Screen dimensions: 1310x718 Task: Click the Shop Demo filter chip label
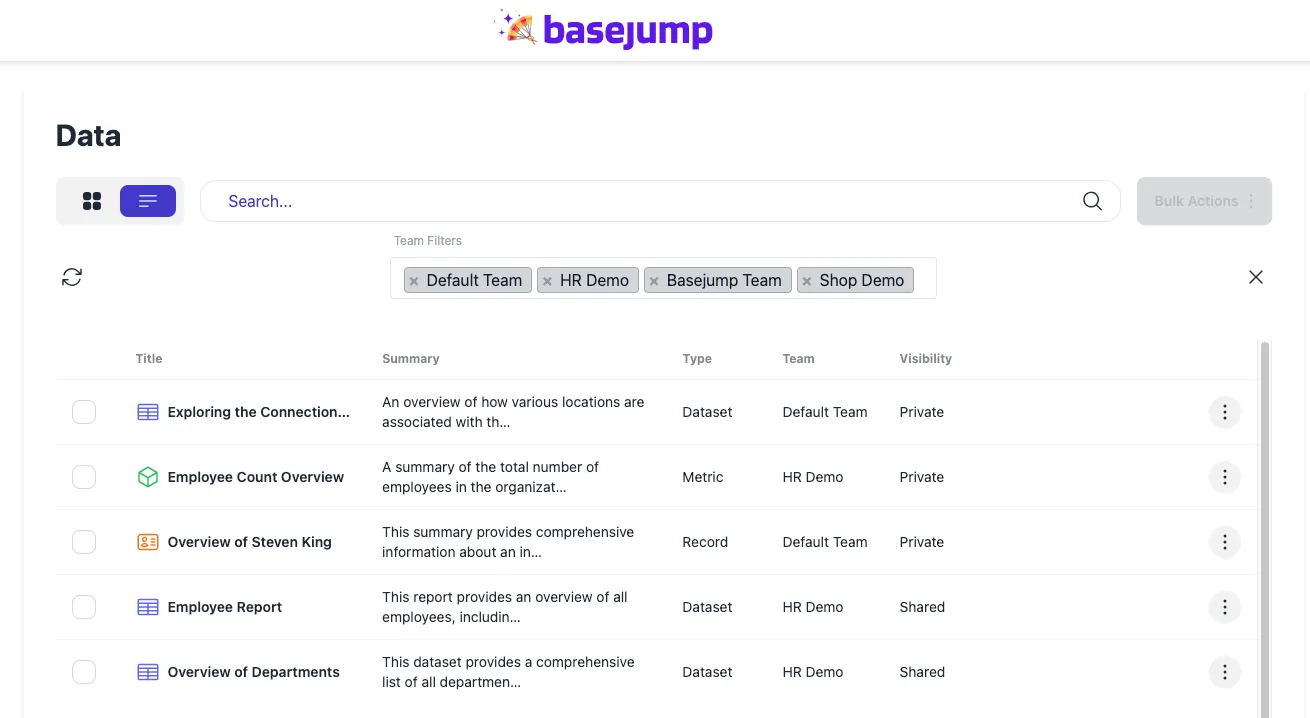coord(862,280)
